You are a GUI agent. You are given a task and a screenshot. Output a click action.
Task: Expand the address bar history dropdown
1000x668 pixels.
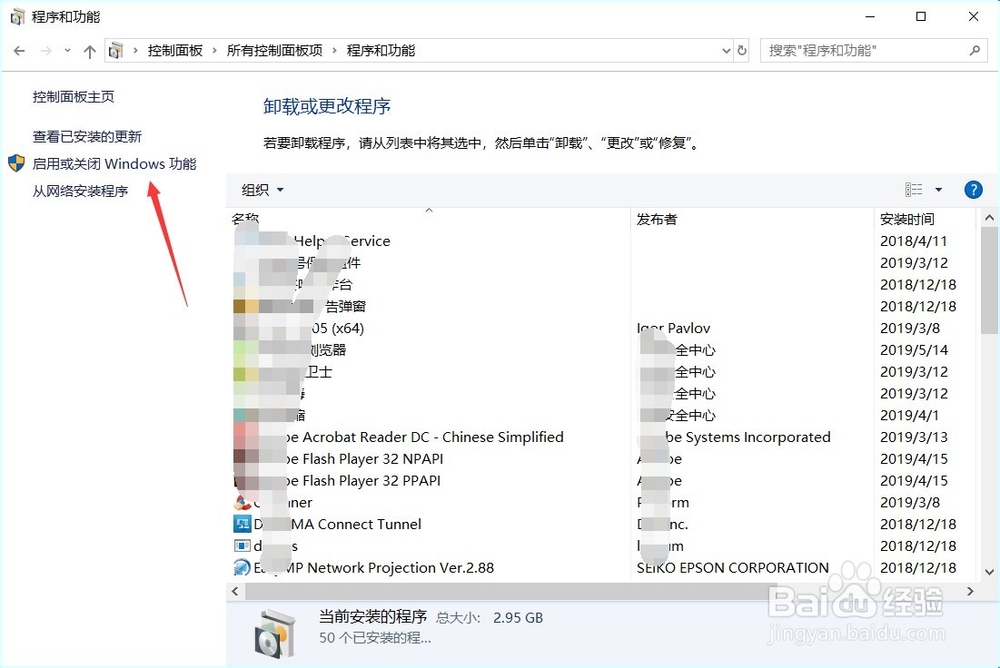point(726,50)
